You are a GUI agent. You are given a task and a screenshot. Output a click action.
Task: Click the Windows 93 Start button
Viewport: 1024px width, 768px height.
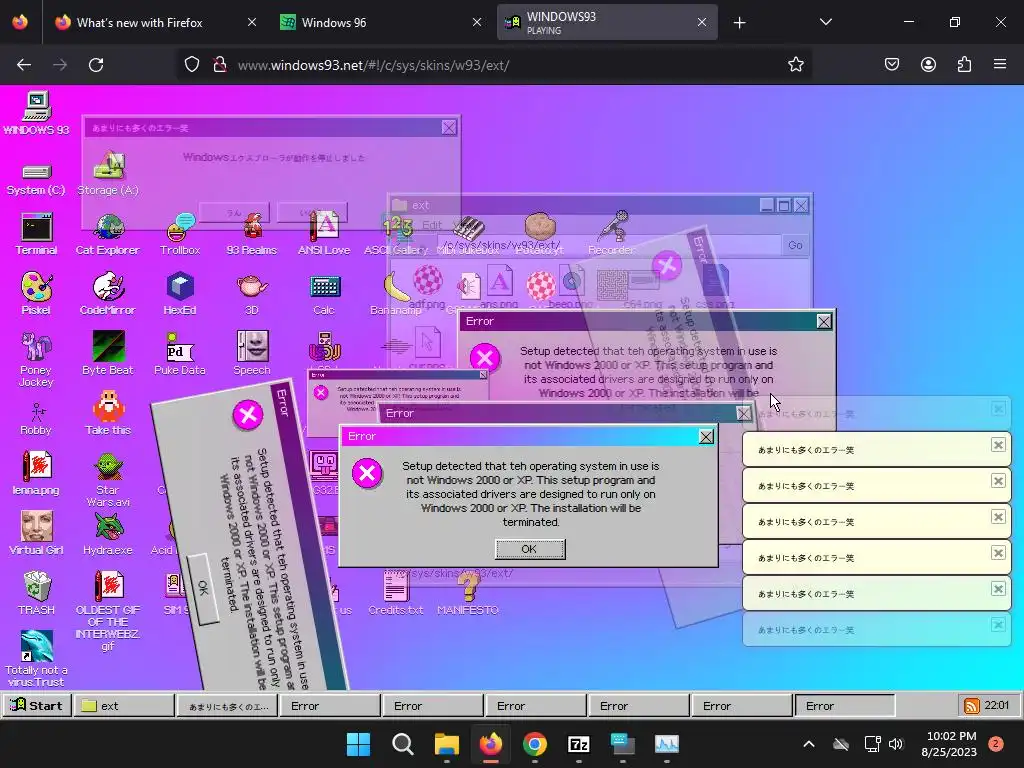click(x=37, y=705)
